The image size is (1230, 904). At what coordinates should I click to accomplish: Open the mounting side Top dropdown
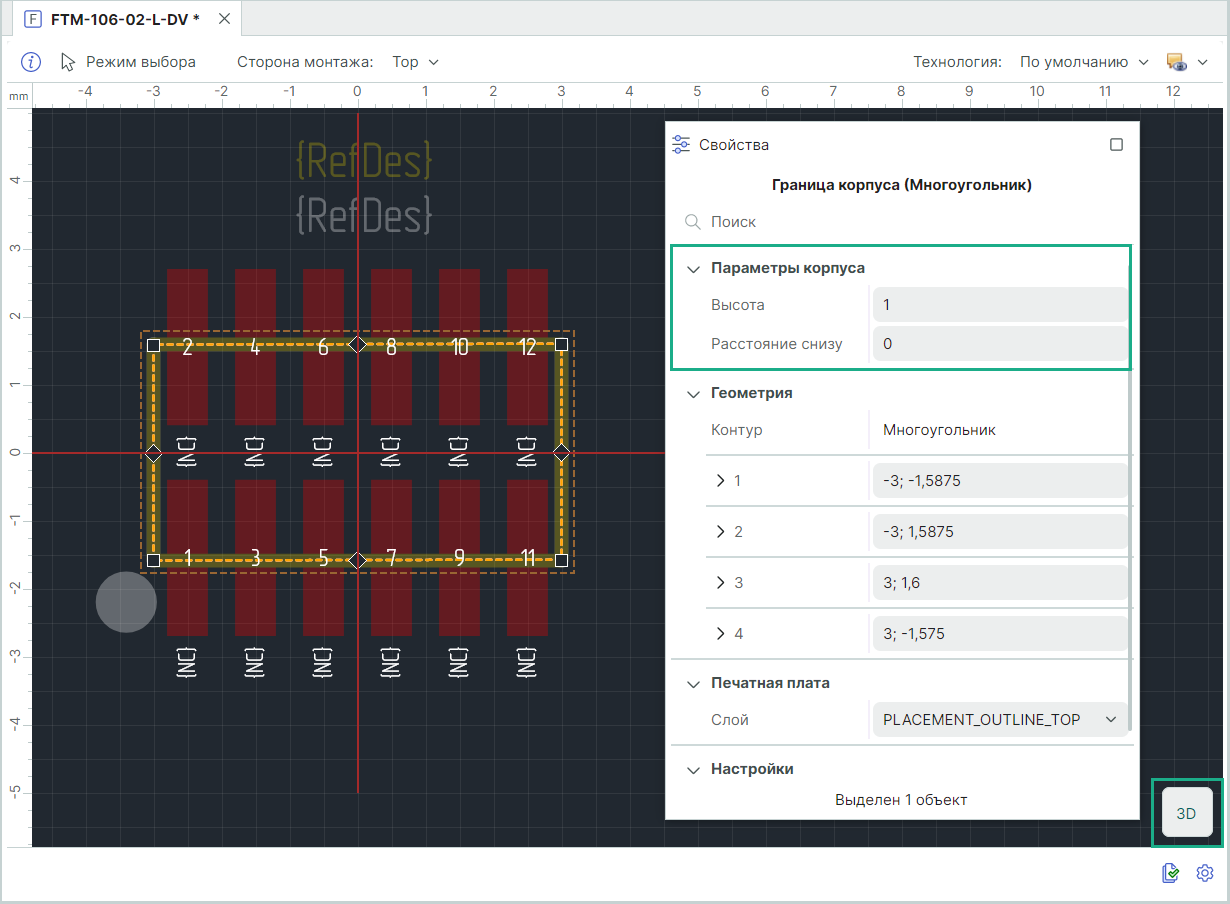pyautogui.click(x=415, y=62)
